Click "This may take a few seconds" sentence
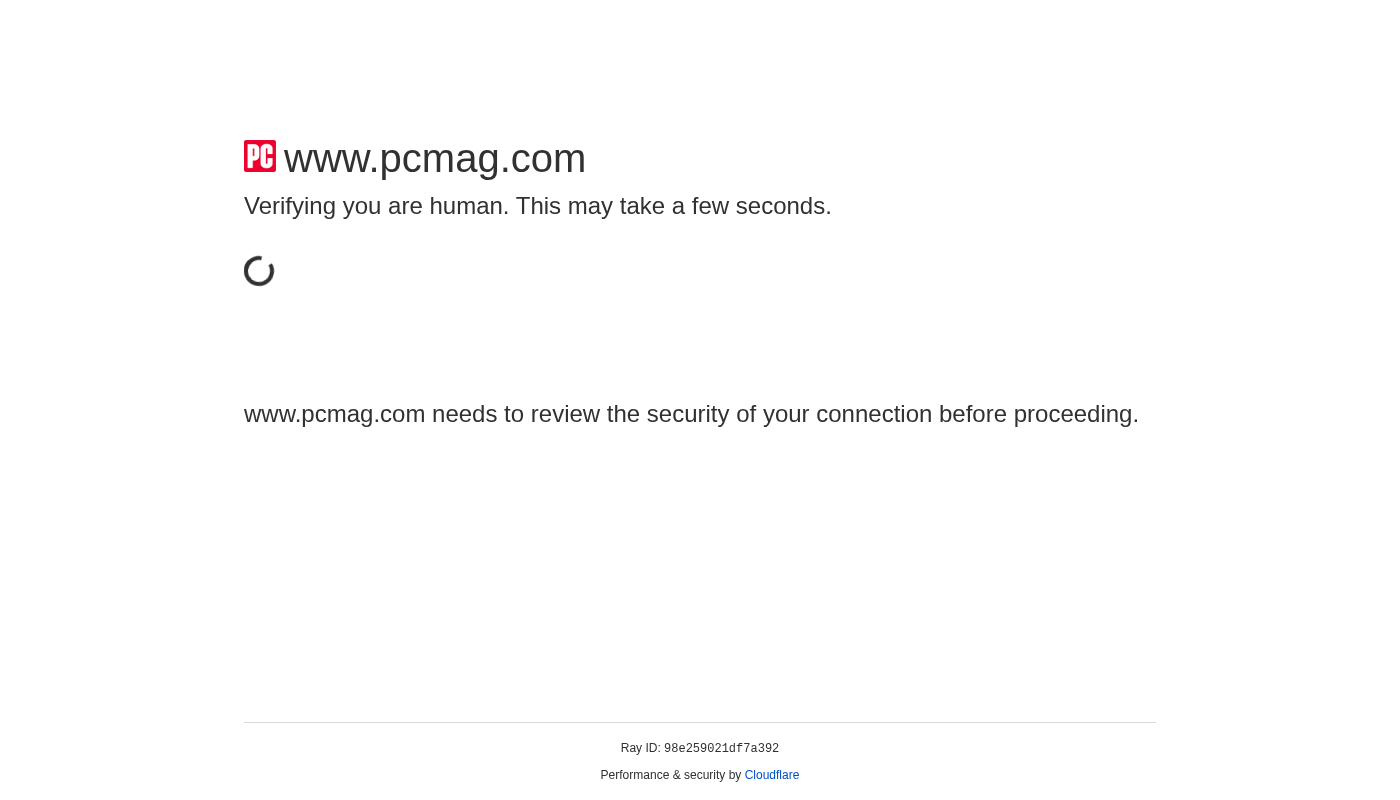This screenshot has height=800, width=1400. 672,206
